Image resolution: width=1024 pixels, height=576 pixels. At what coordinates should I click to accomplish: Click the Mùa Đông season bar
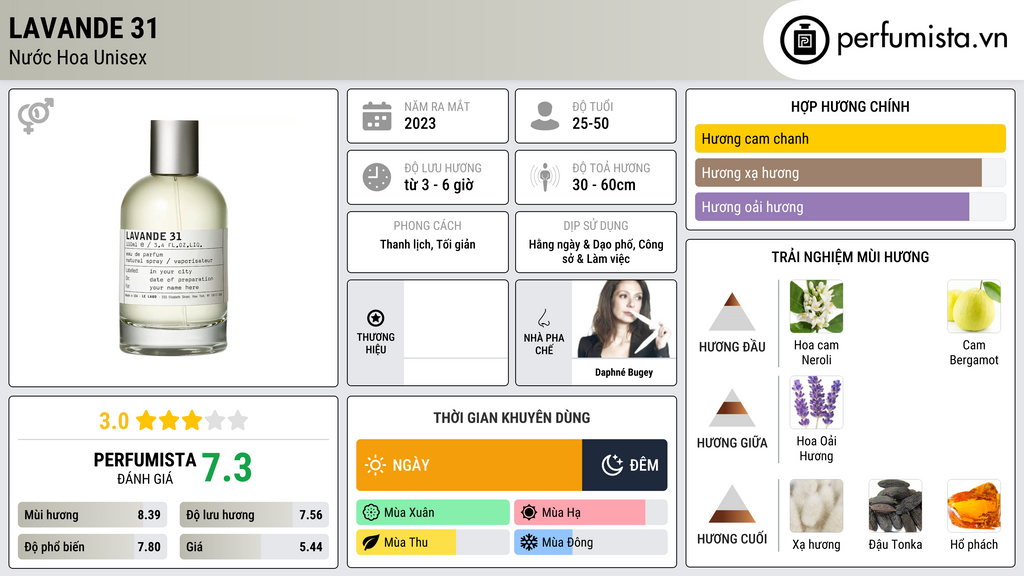(591, 542)
